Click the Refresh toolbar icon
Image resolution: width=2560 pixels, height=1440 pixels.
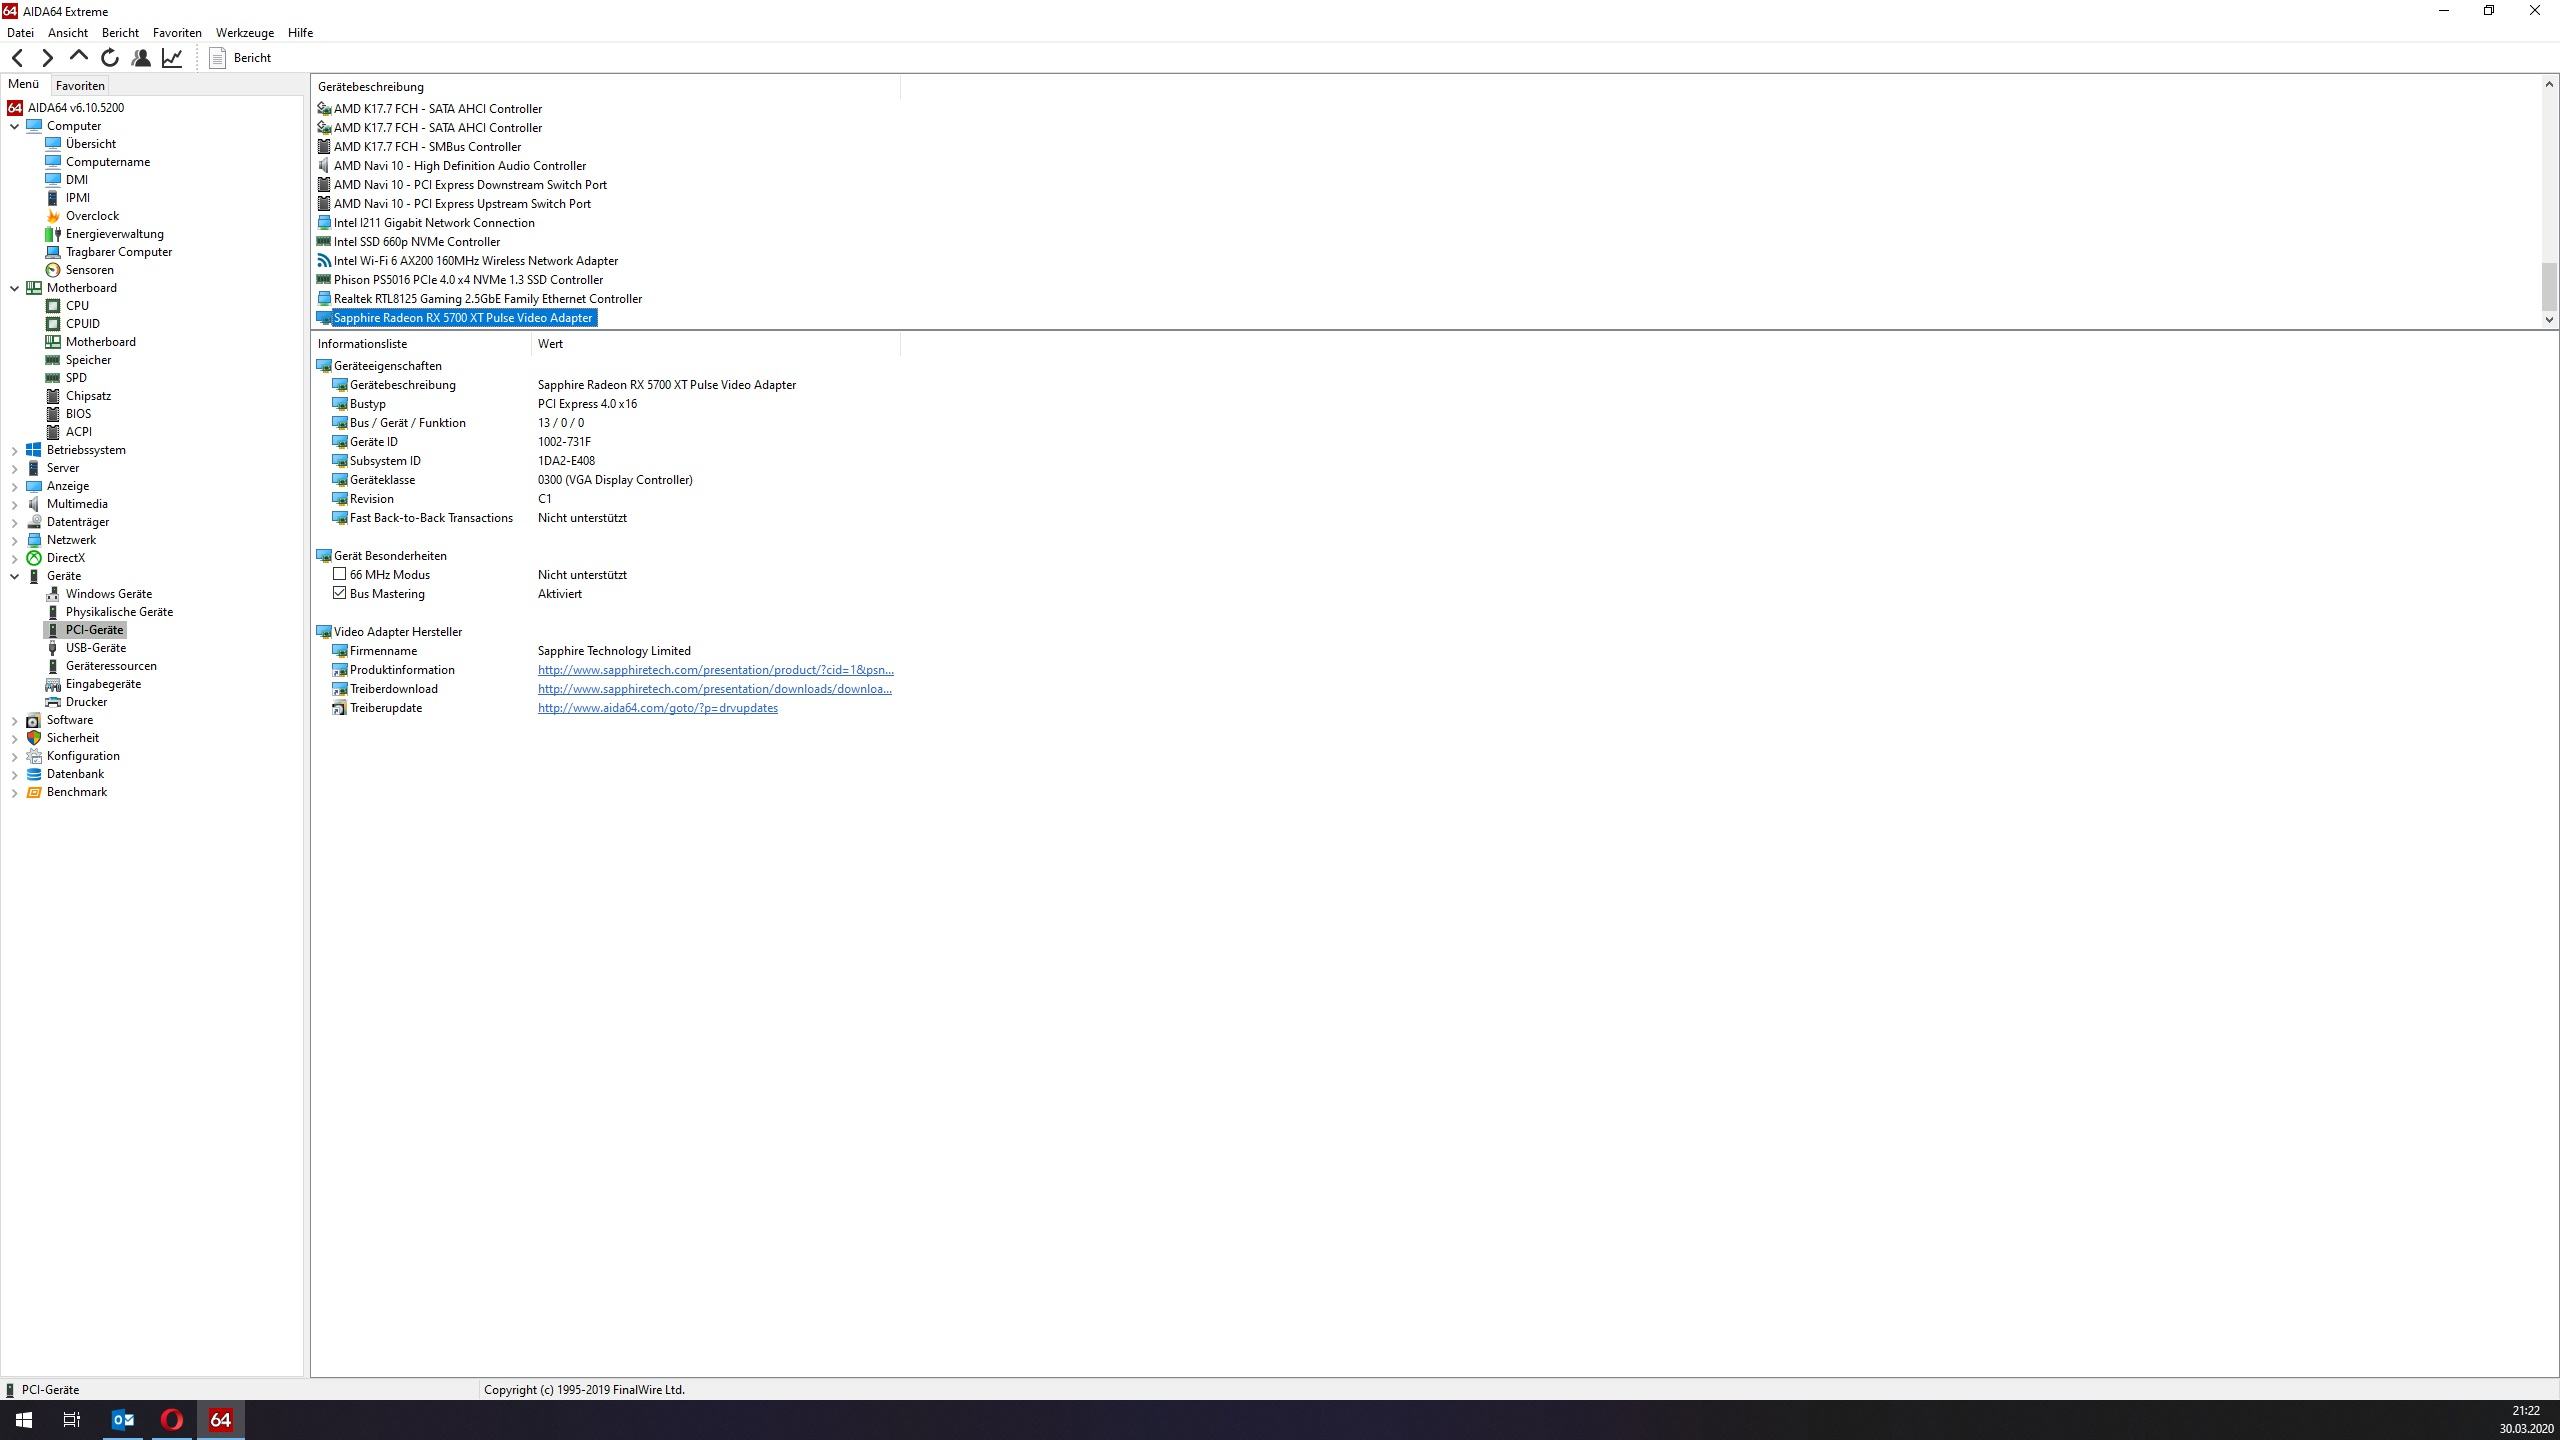click(x=110, y=58)
